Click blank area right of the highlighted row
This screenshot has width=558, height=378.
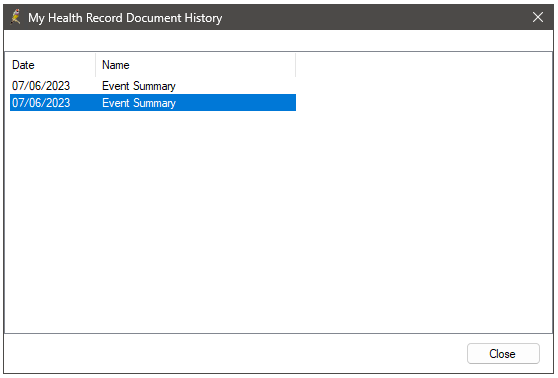click(423, 103)
